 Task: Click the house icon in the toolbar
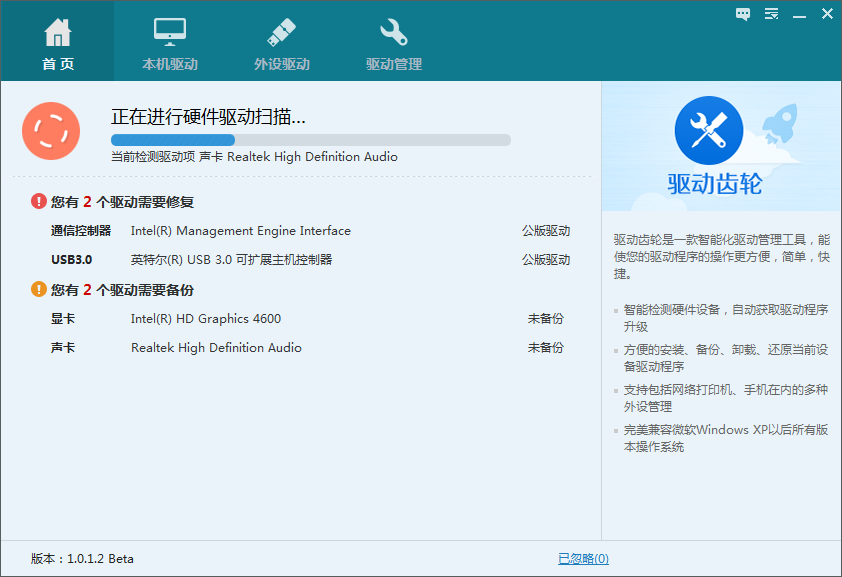[57, 32]
